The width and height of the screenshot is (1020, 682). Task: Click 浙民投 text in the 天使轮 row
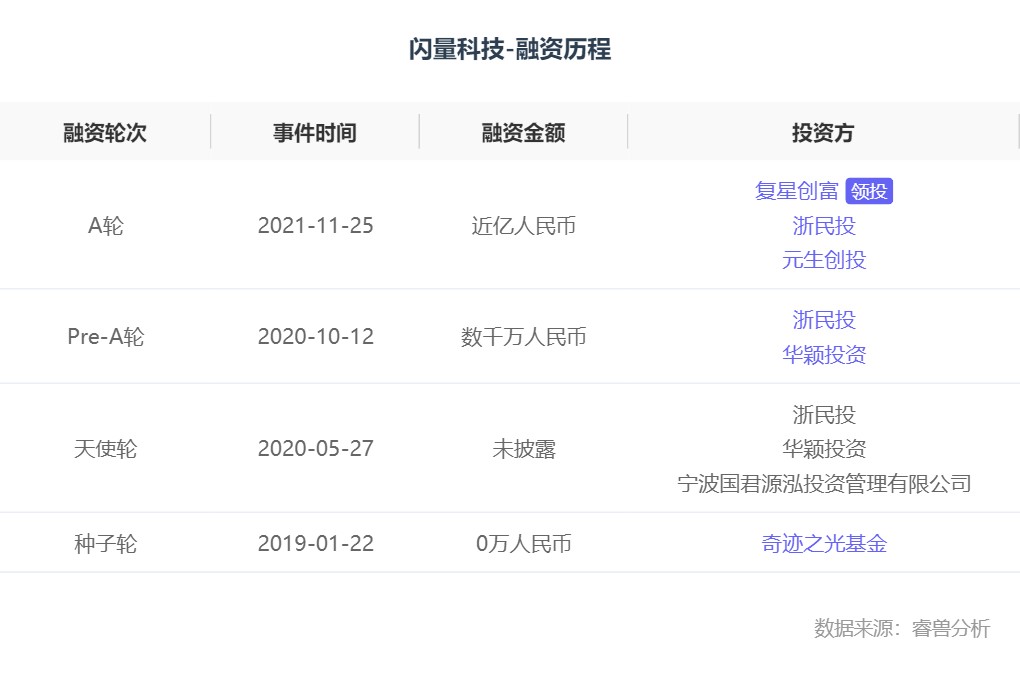(824, 415)
